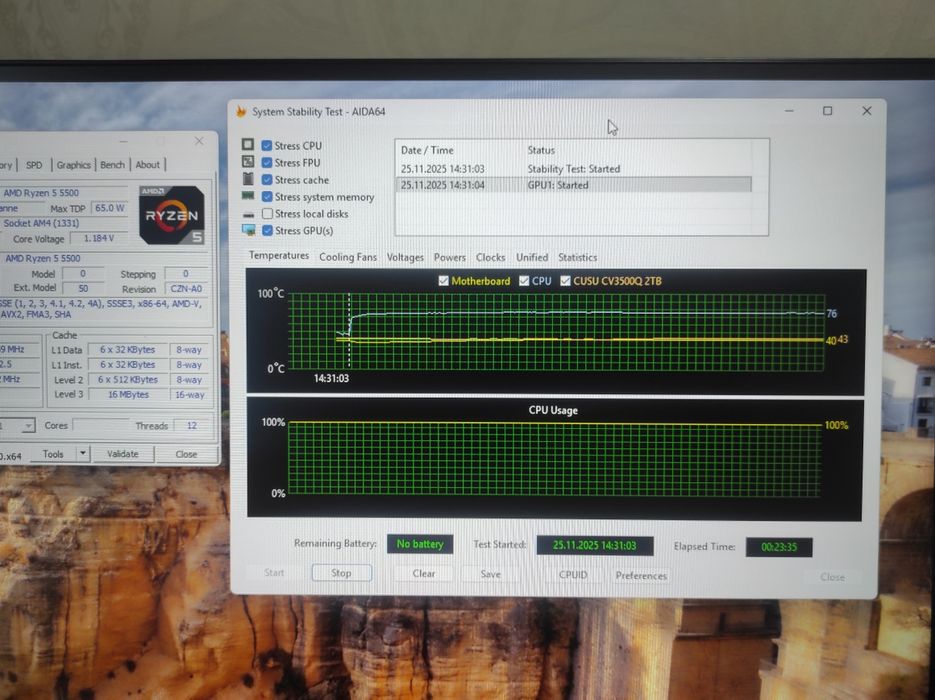This screenshot has height=700, width=935.
Task: Click the CPU chip icon next to Stress CPU
Action: (248, 144)
